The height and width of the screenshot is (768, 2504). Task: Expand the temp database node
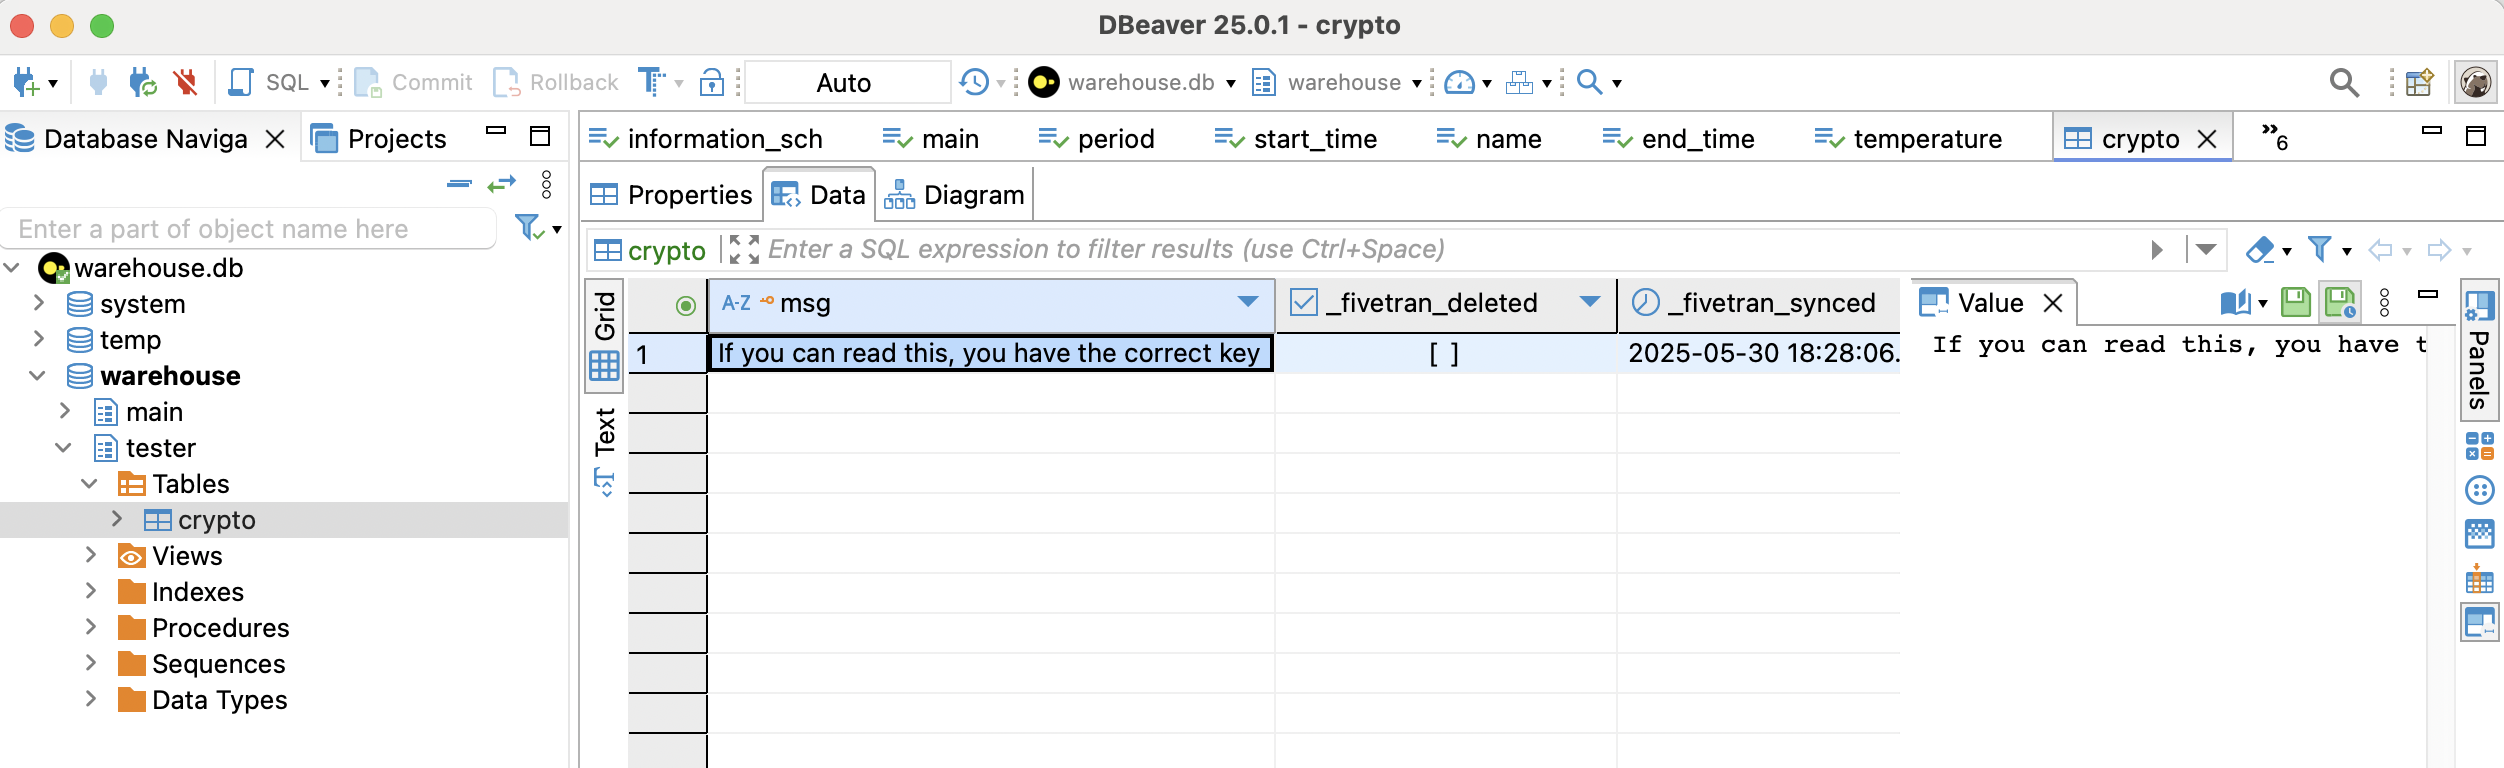coord(39,339)
